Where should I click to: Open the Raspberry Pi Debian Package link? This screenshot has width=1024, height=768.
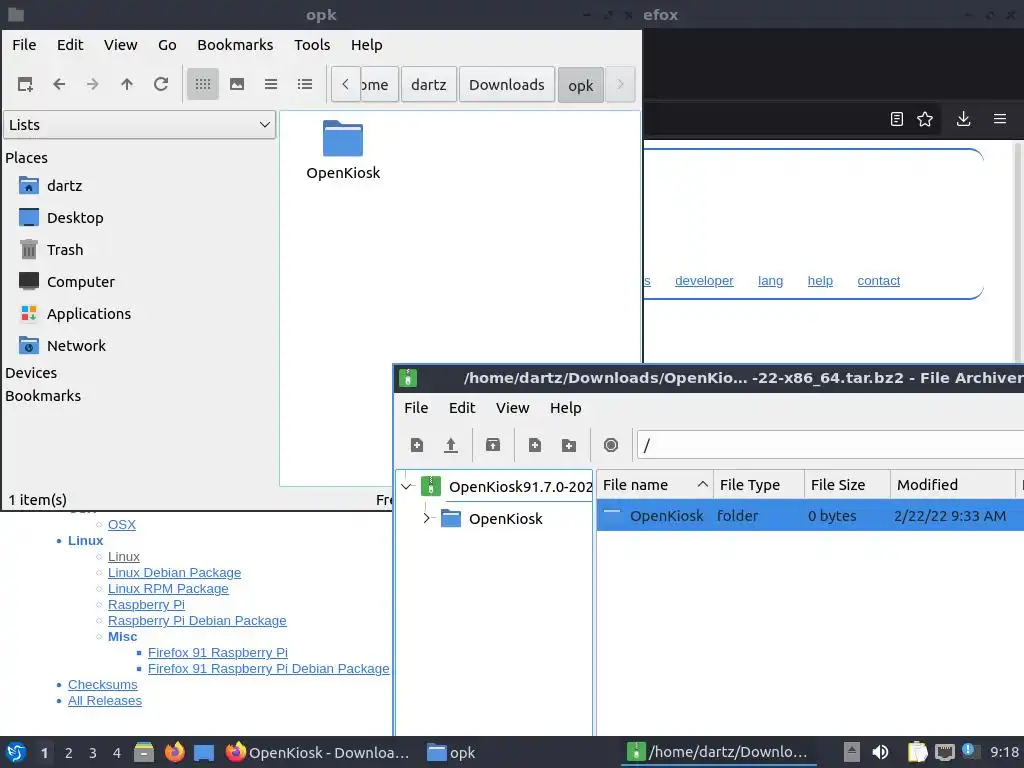click(197, 621)
